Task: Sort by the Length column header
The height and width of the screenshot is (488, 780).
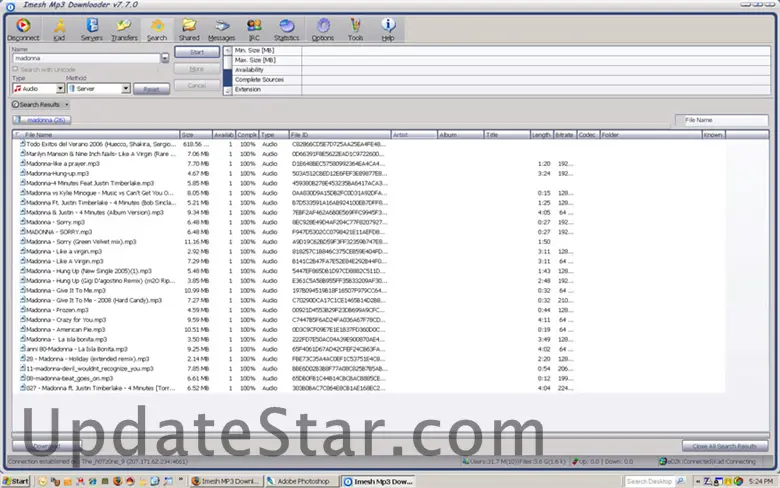Action: point(542,135)
